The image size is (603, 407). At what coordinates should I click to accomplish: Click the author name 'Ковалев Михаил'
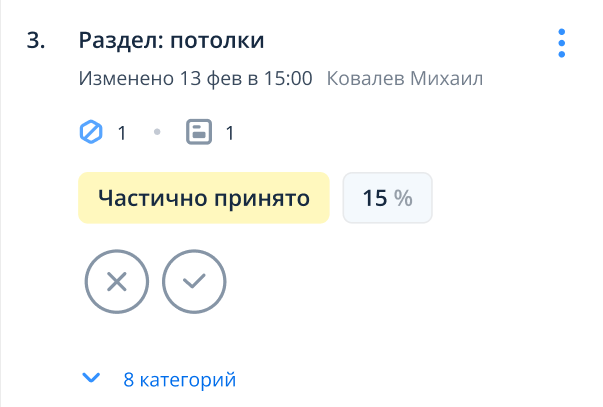click(x=405, y=78)
